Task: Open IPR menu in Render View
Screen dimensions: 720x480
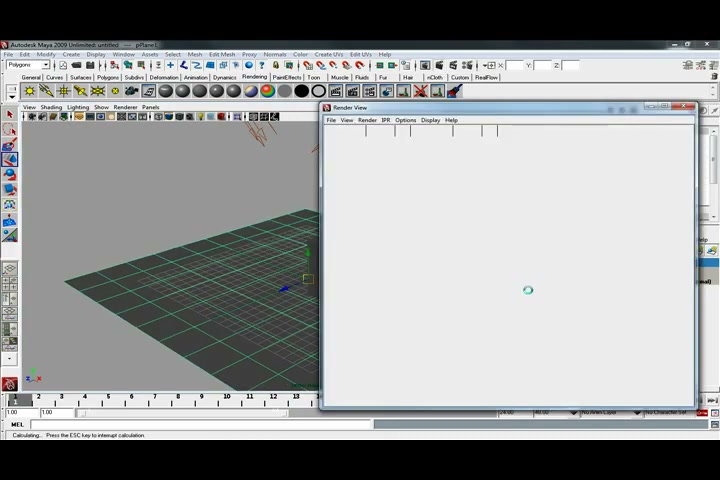Action: (x=386, y=120)
